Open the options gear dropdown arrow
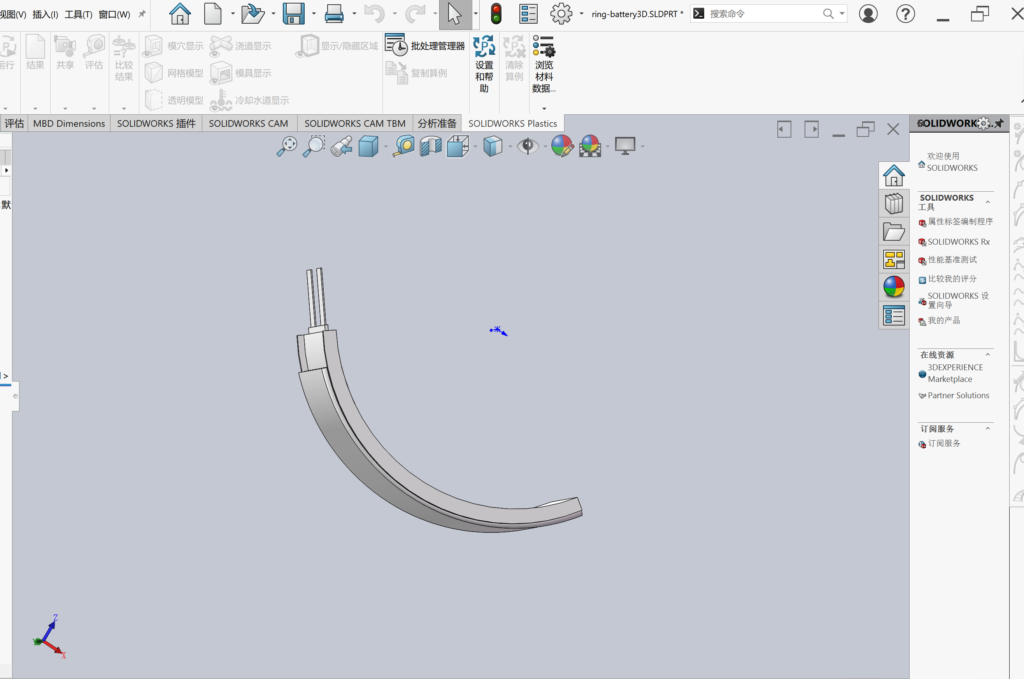This screenshot has width=1024, height=679. tap(582, 14)
